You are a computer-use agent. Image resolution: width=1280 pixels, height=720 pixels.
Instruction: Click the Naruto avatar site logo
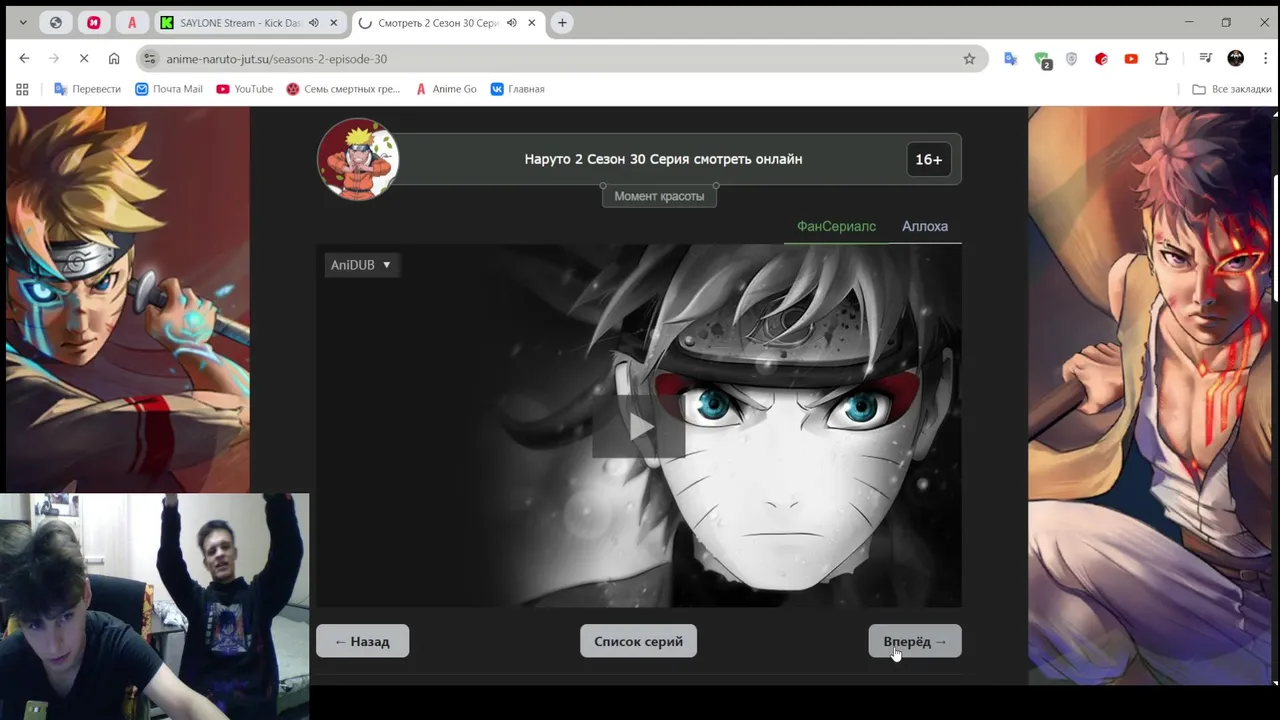358,159
